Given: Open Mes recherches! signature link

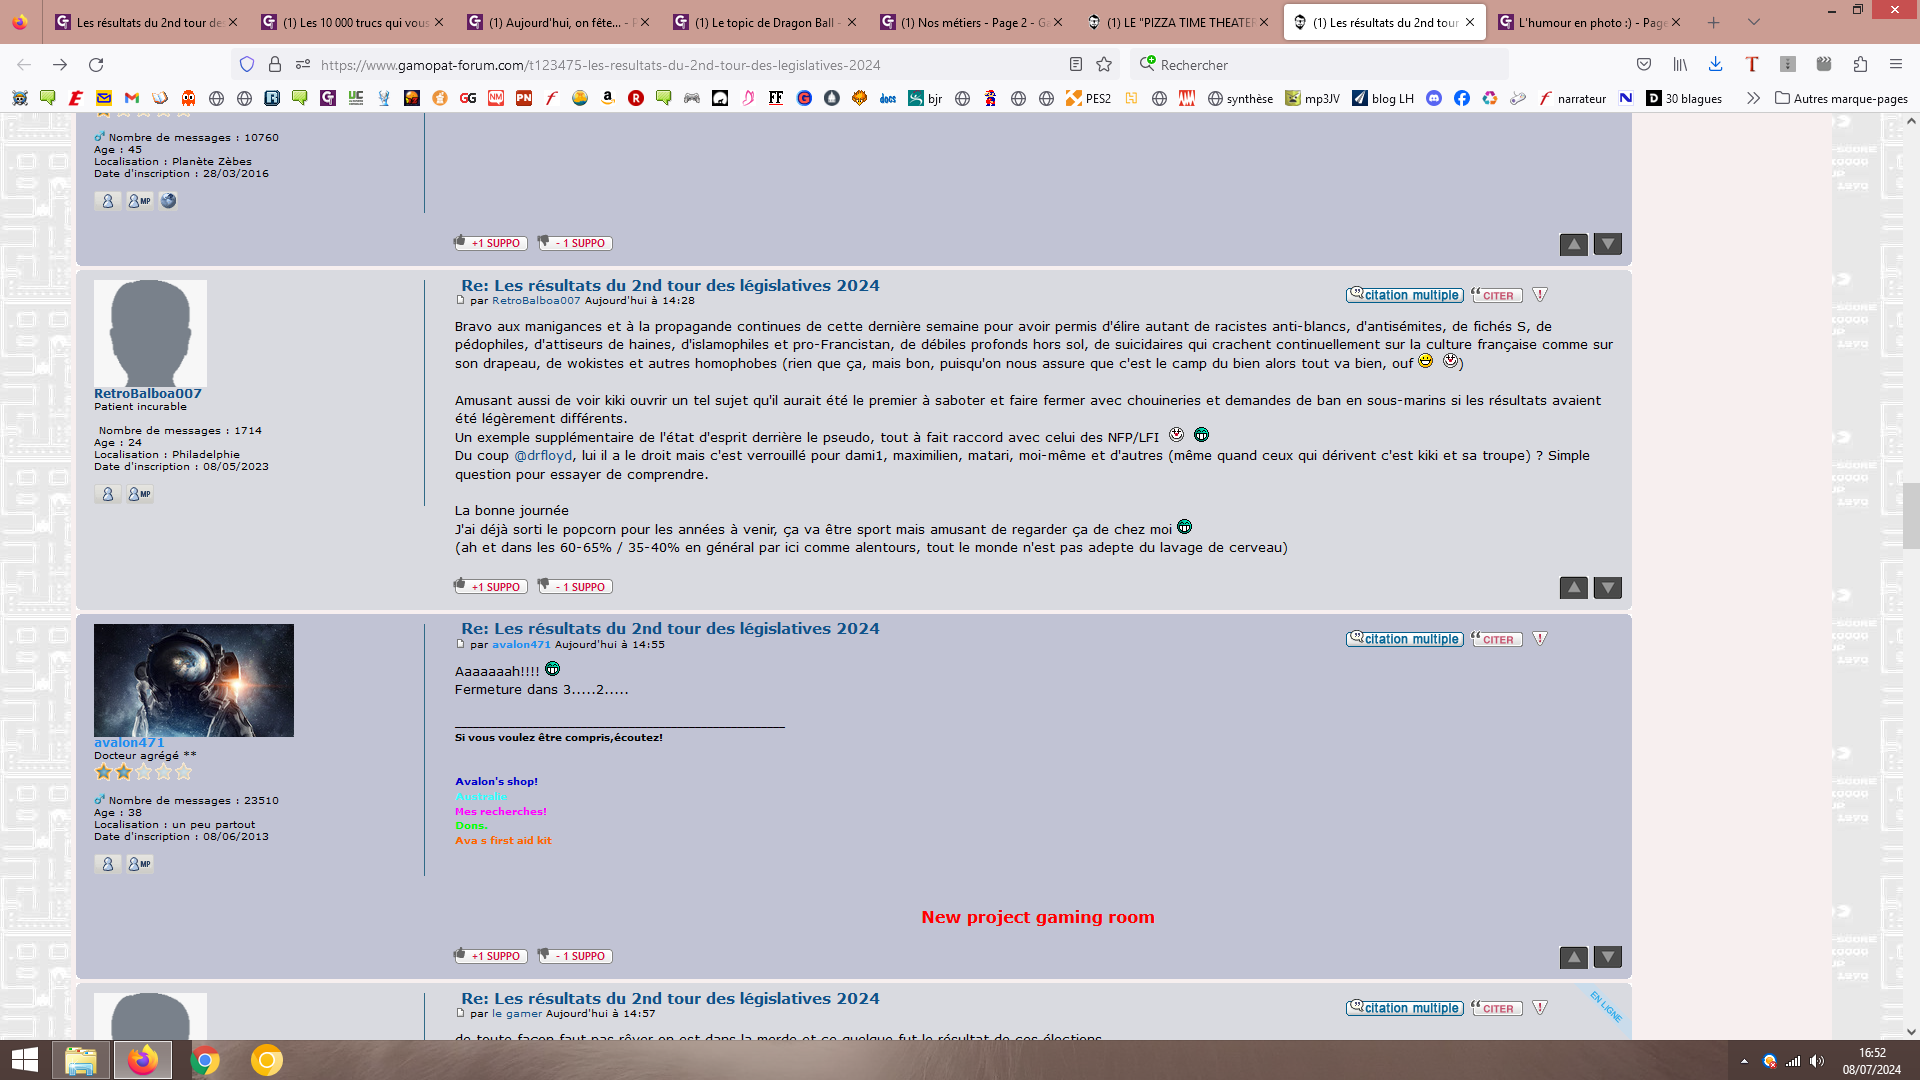Looking at the screenshot, I should click(501, 812).
